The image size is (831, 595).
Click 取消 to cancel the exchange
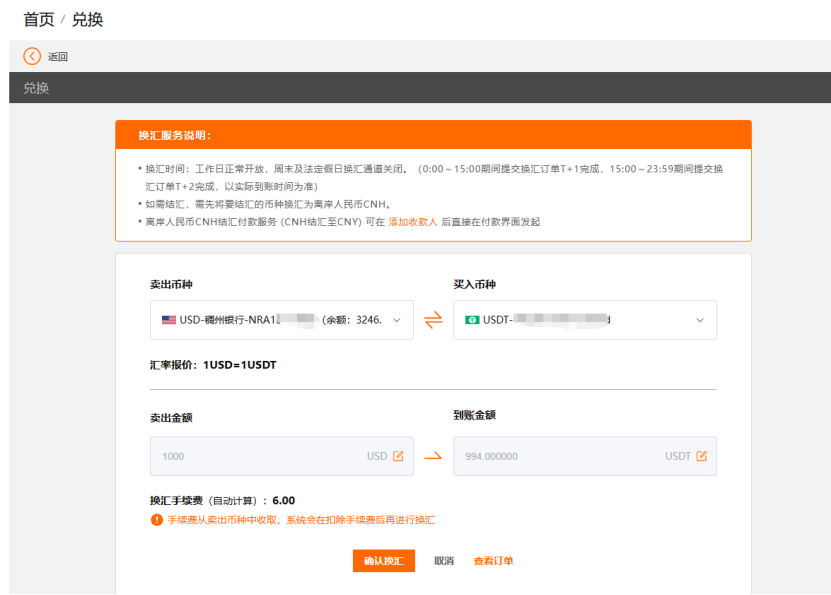444,561
